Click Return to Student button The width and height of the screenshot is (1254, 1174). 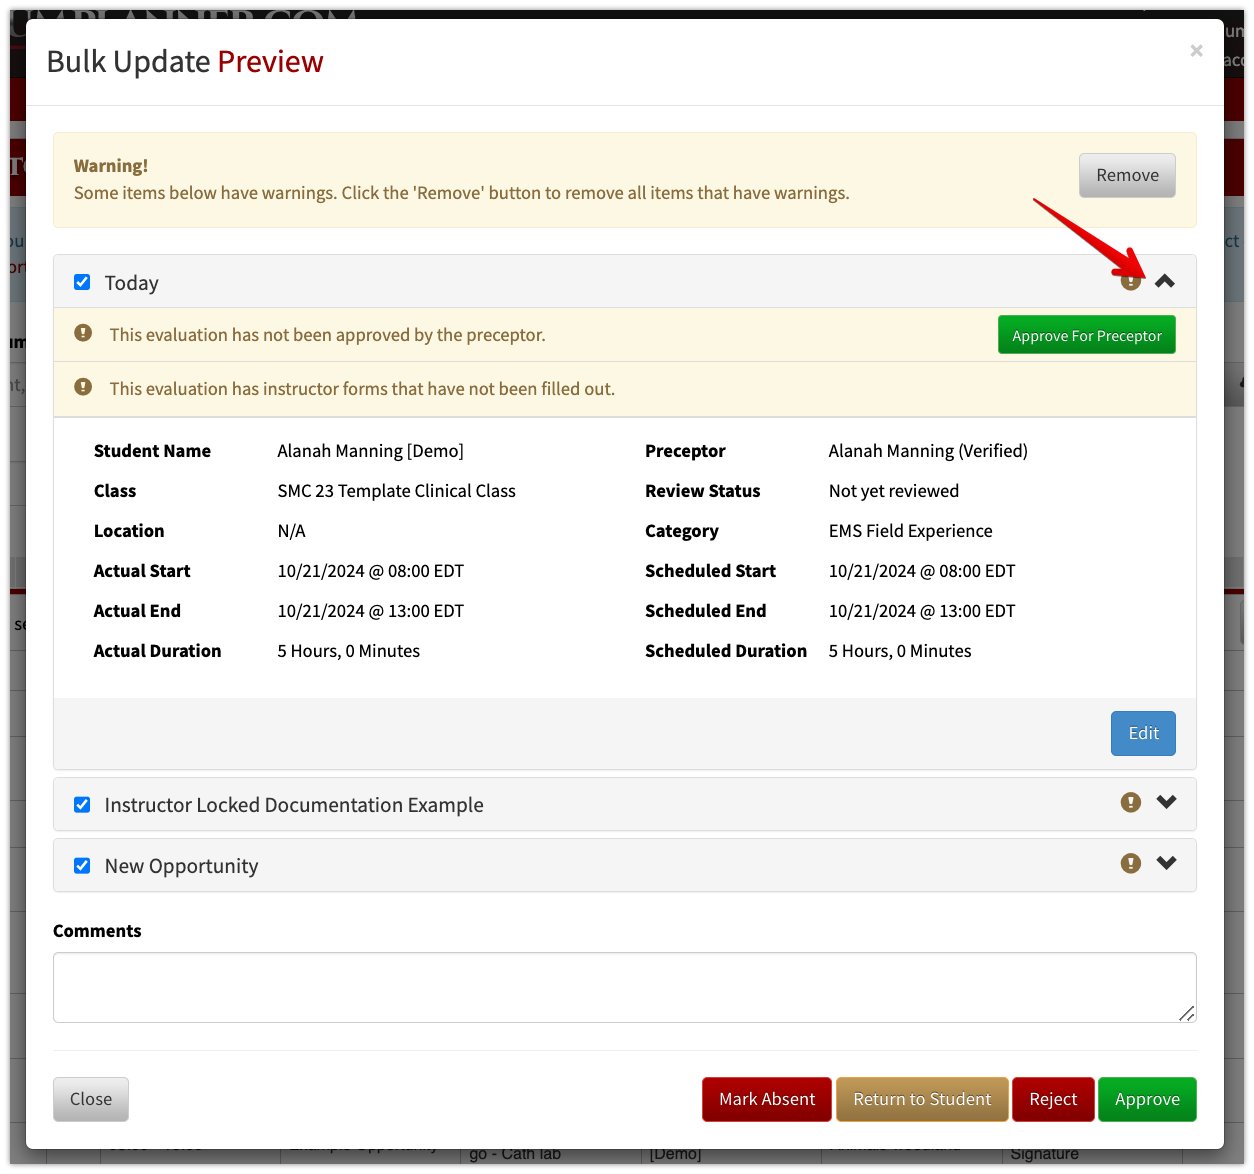click(922, 1099)
